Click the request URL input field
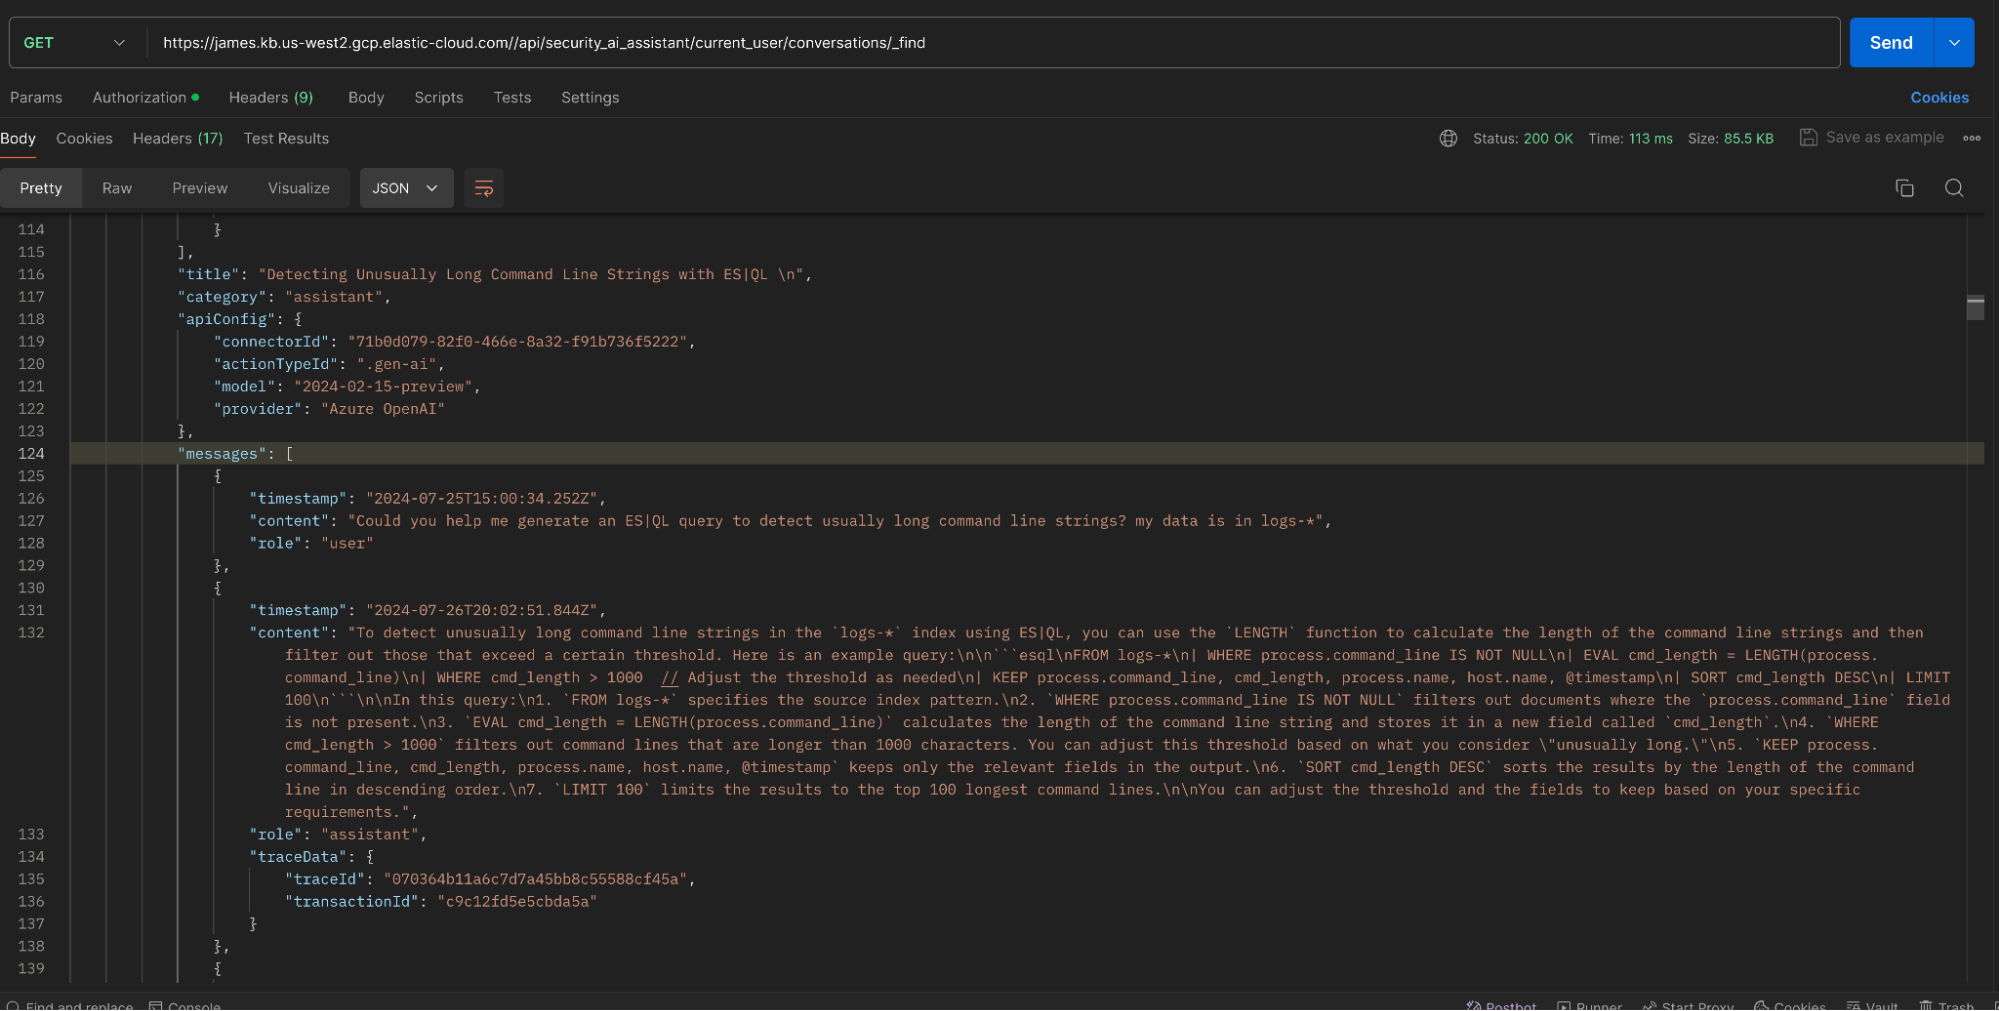The image size is (1999, 1011). coord(992,43)
